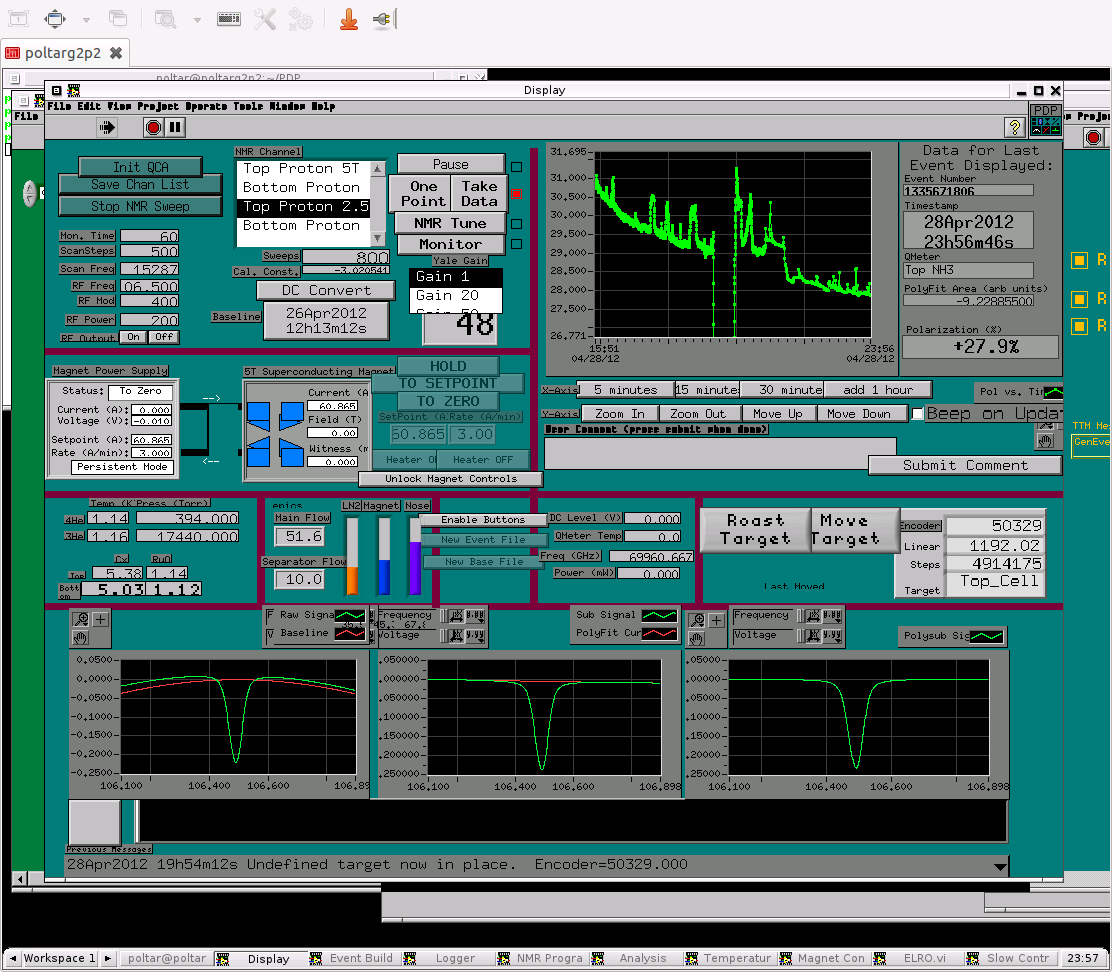Viewport: 1112px width, 972px height.
Task: Open the Operate menu
Action: click(x=206, y=106)
